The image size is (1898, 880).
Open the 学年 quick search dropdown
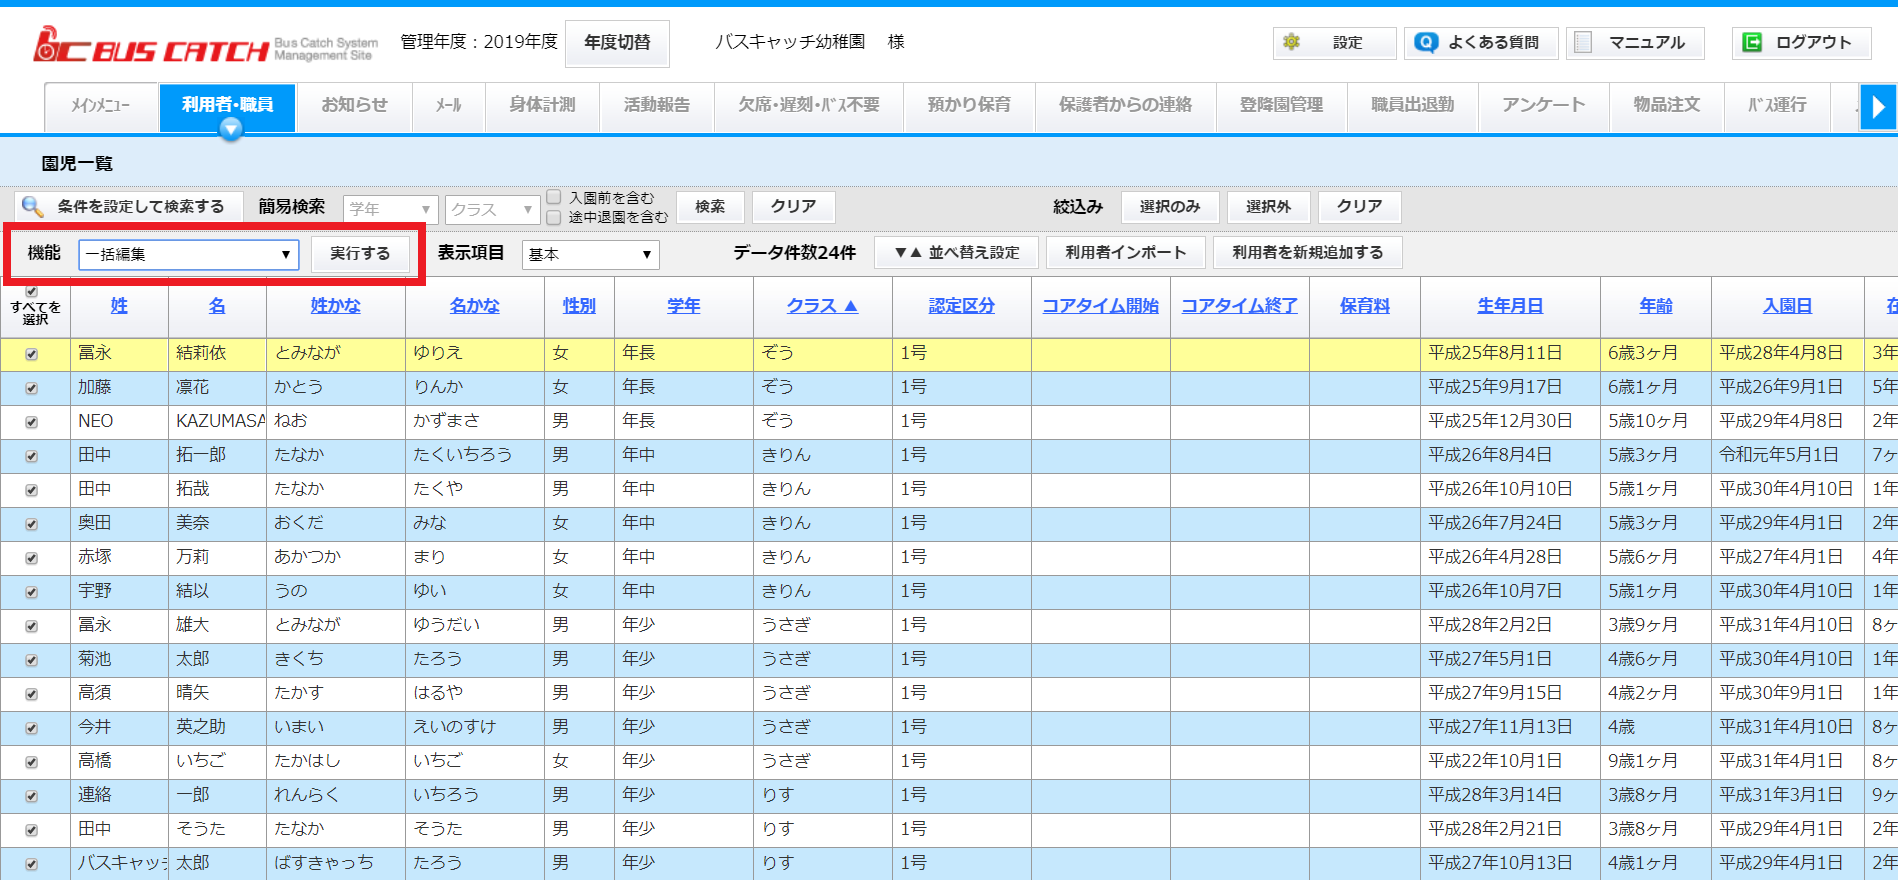pos(390,209)
